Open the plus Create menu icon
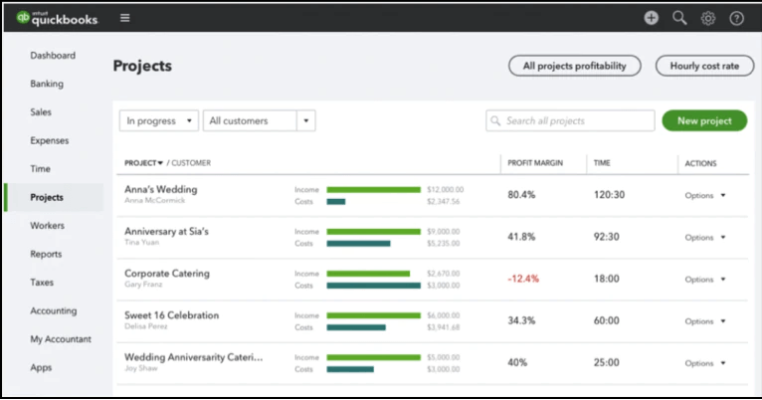Screen dimensions: 762x400 [651, 18]
